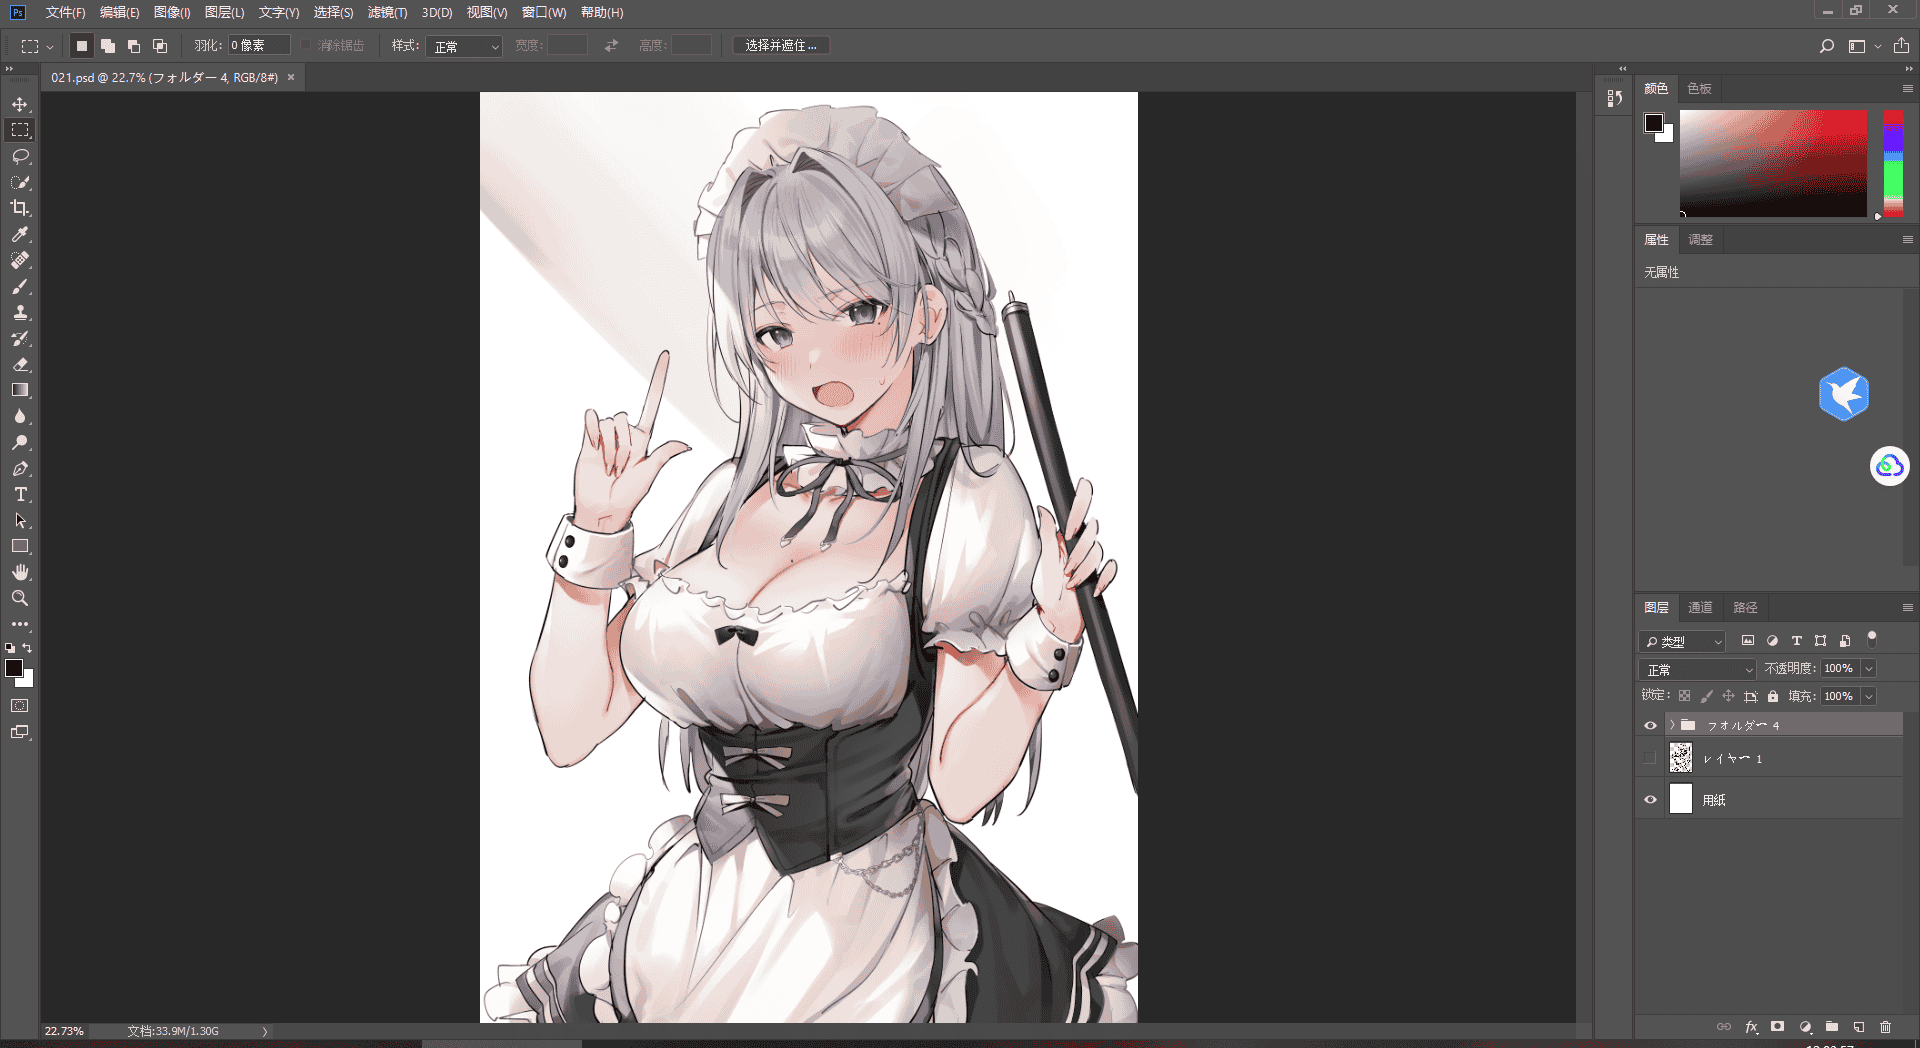Image resolution: width=1920 pixels, height=1048 pixels.
Task: Open the search magnifier in options bar
Action: click(x=1827, y=46)
